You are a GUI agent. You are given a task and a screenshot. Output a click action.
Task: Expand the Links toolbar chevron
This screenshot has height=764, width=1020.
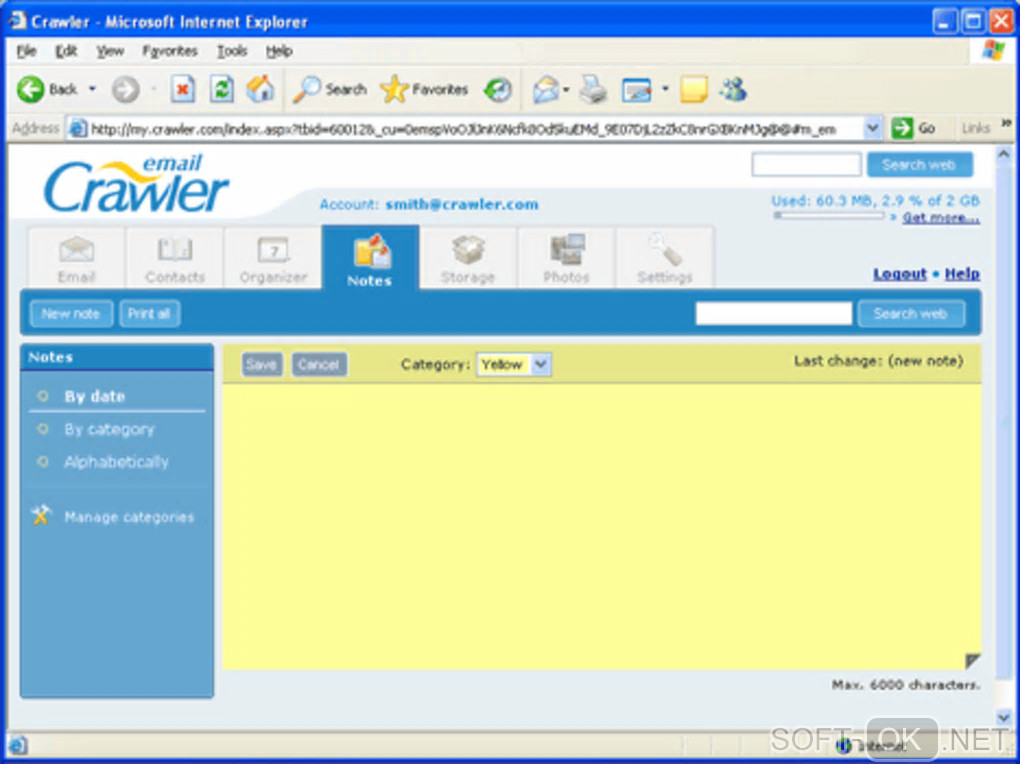(x=1006, y=123)
